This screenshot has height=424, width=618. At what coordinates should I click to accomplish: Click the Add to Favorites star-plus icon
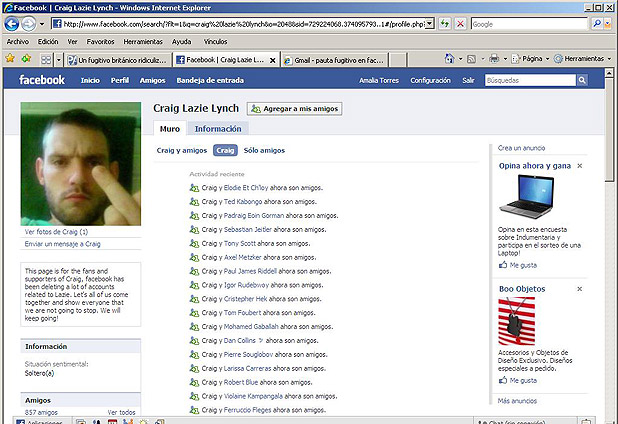coord(26,59)
